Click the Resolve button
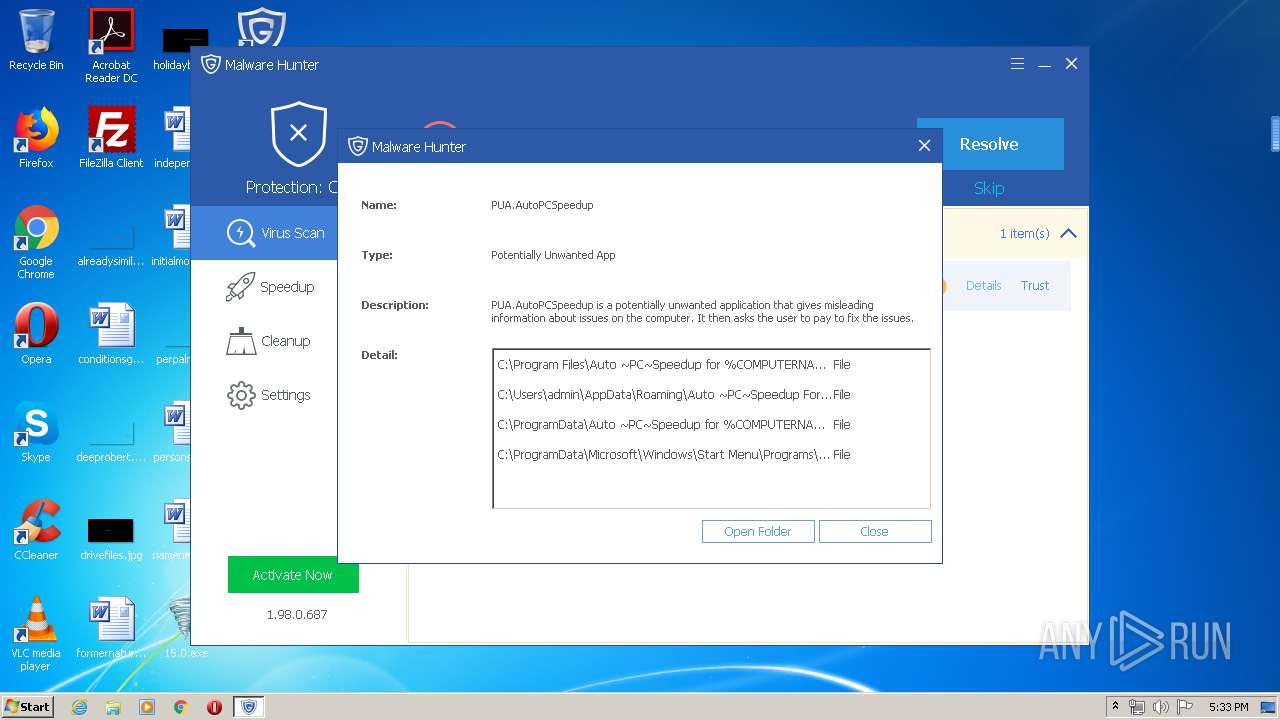Viewport: 1280px width, 720px height. click(990, 144)
